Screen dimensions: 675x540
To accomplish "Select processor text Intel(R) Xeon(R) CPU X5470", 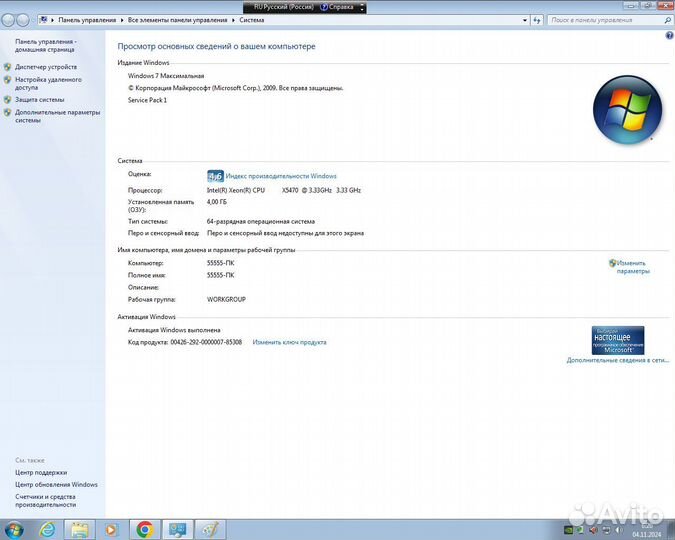I will tap(252, 190).
